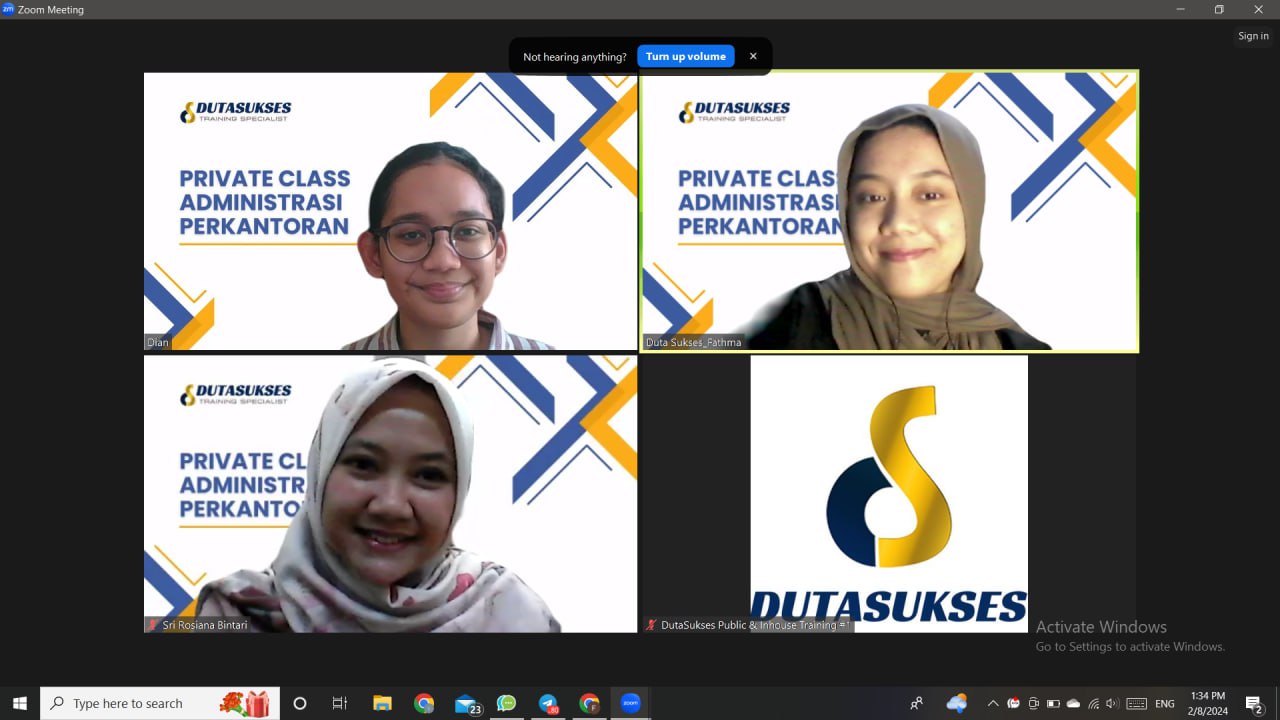The image size is (1280, 720).
Task: Open the weather widget in the taskbar
Action: point(957,703)
